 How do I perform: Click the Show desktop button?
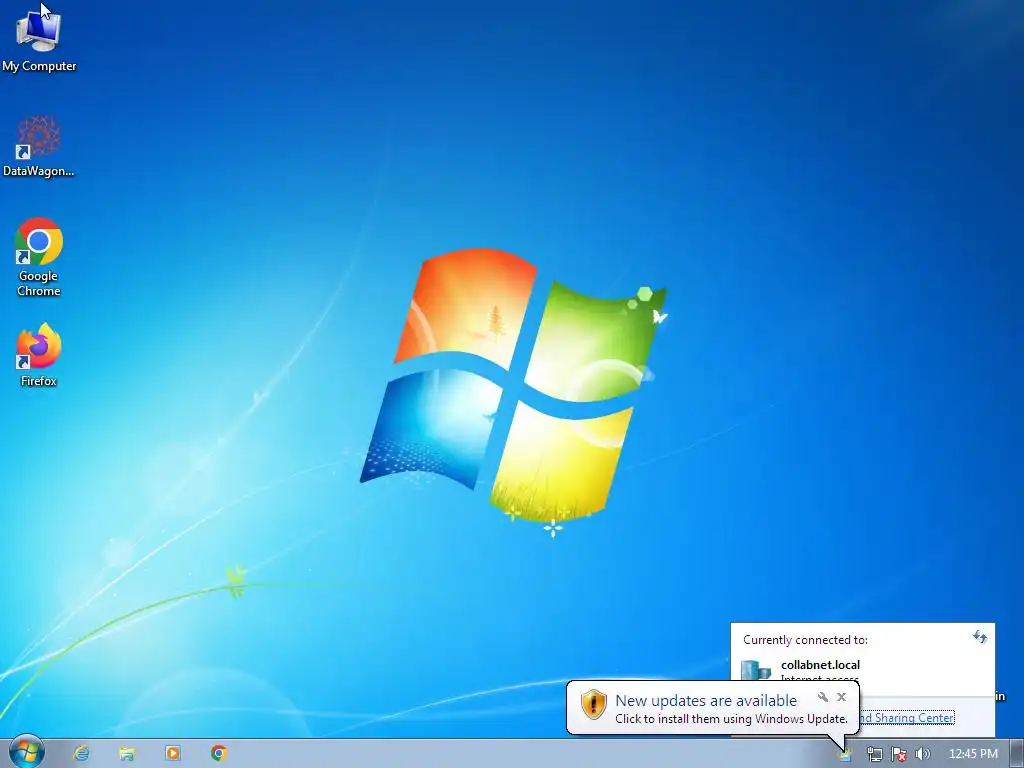coord(1017,754)
